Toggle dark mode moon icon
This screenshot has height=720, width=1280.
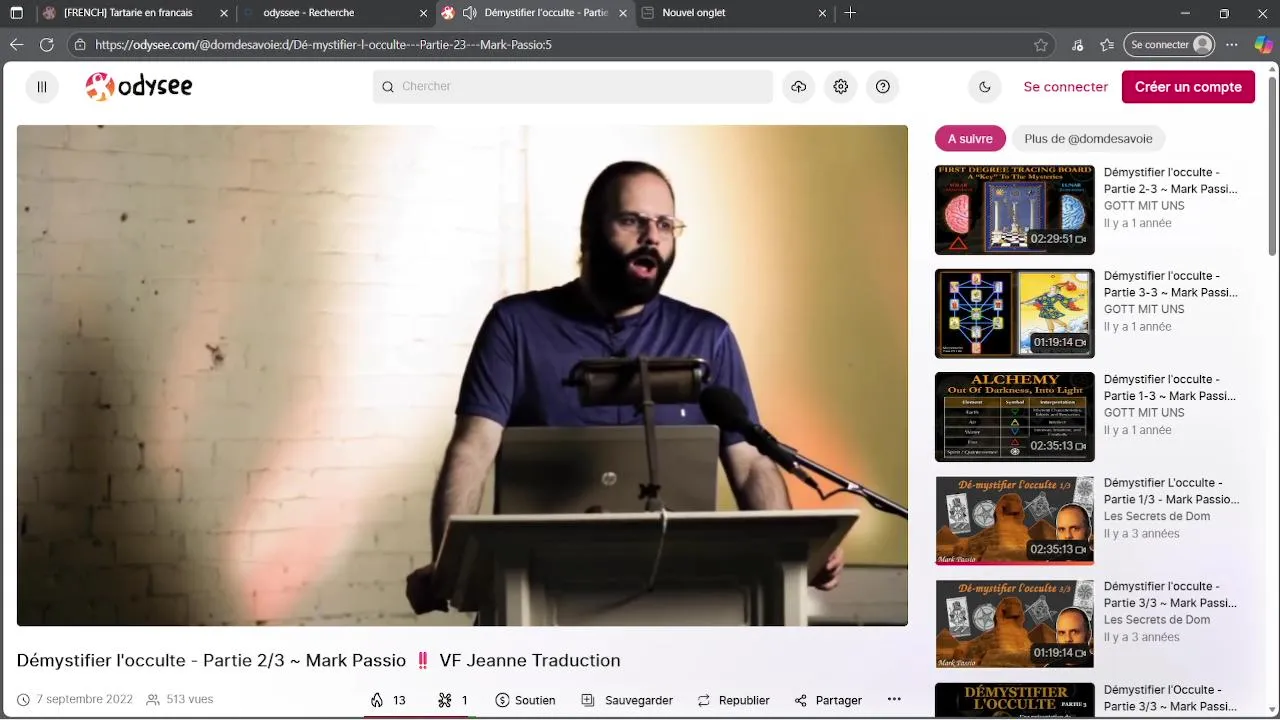(985, 87)
